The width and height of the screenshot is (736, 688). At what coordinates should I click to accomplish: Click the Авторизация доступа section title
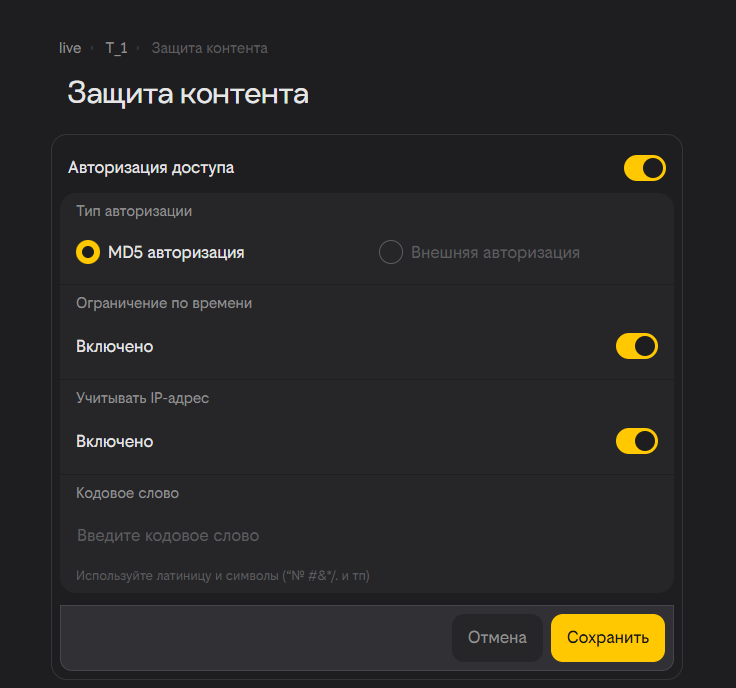(x=151, y=168)
